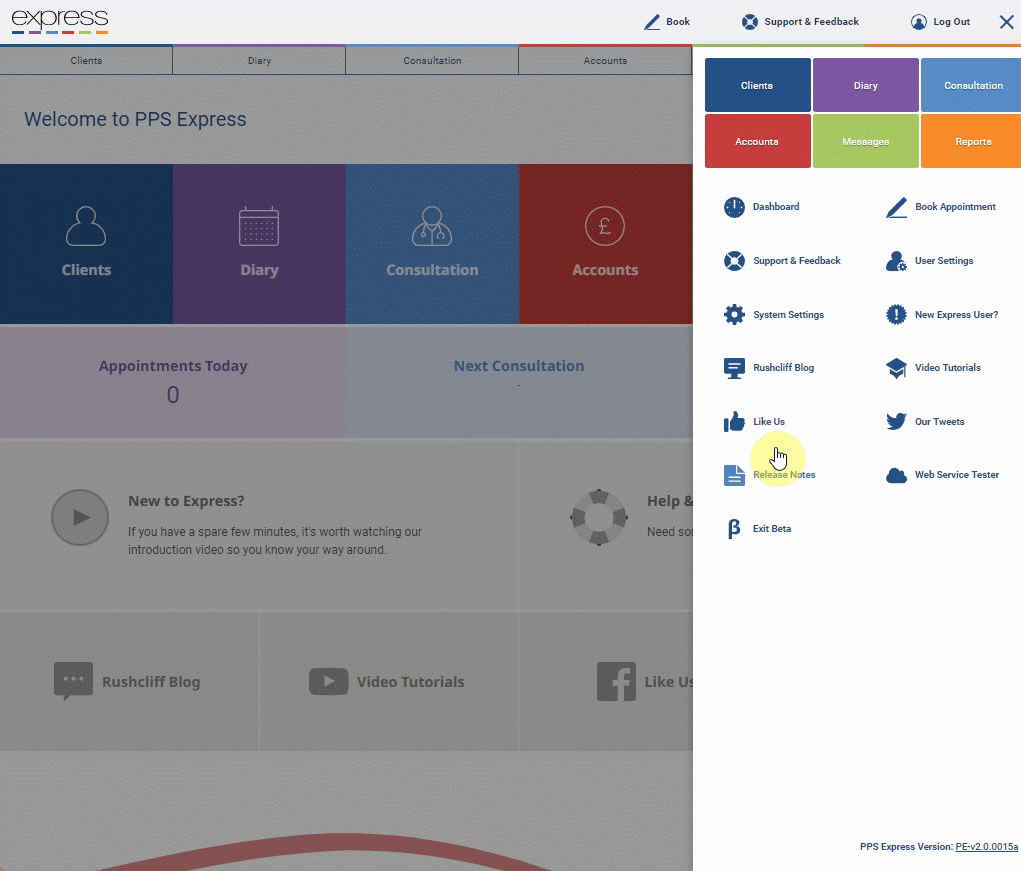Click the Release Notes document icon
This screenshot has height=871, width=1021.
[x=734, y=475]
